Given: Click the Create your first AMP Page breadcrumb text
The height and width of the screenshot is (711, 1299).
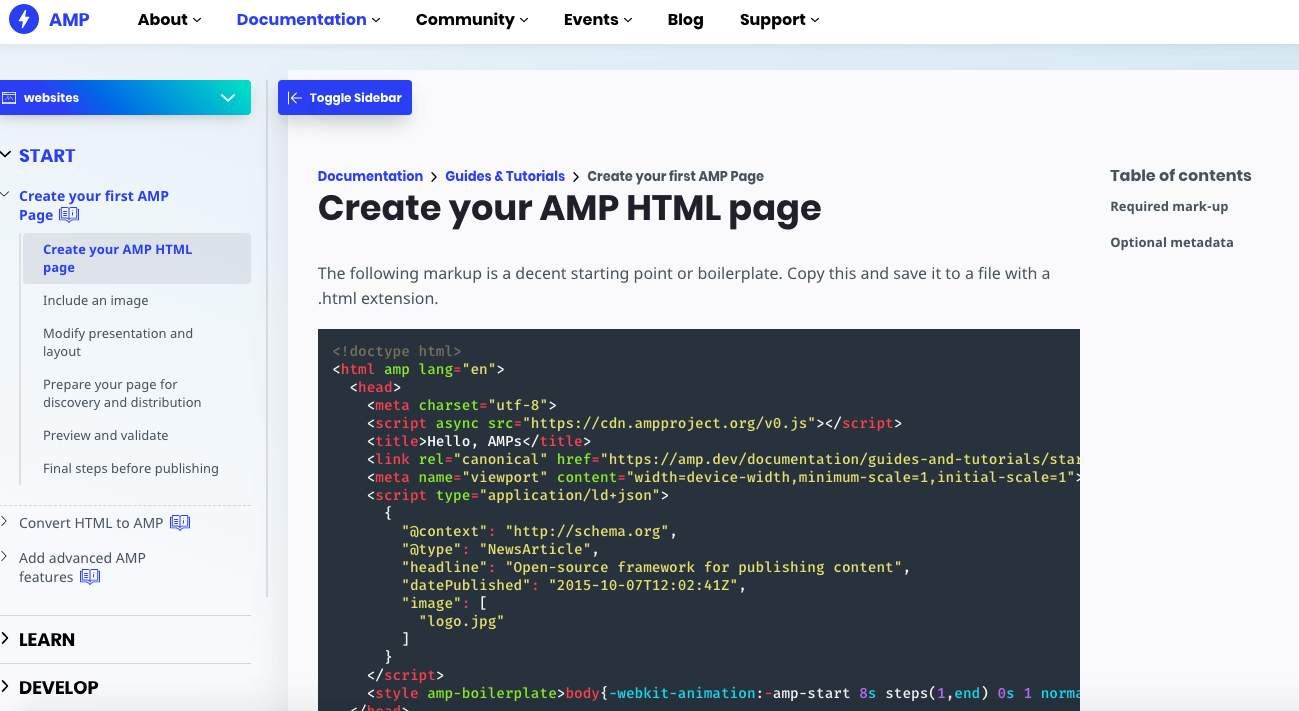Looking at the screenshot, I should 675,176.
